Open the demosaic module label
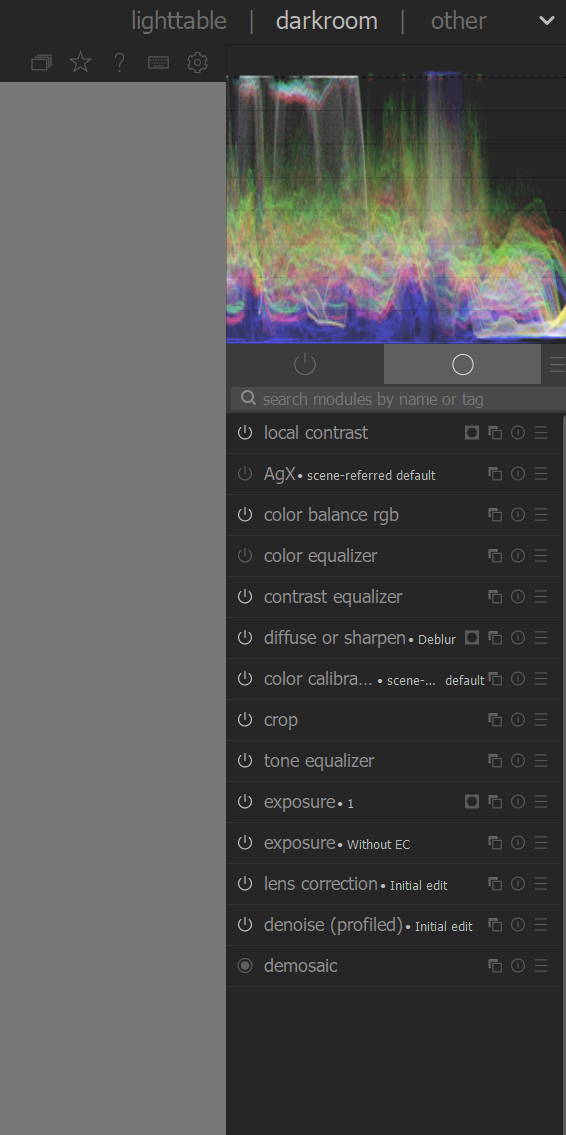Image resolution: width=566 pixels, height=1135 pixels. (300, 966)
